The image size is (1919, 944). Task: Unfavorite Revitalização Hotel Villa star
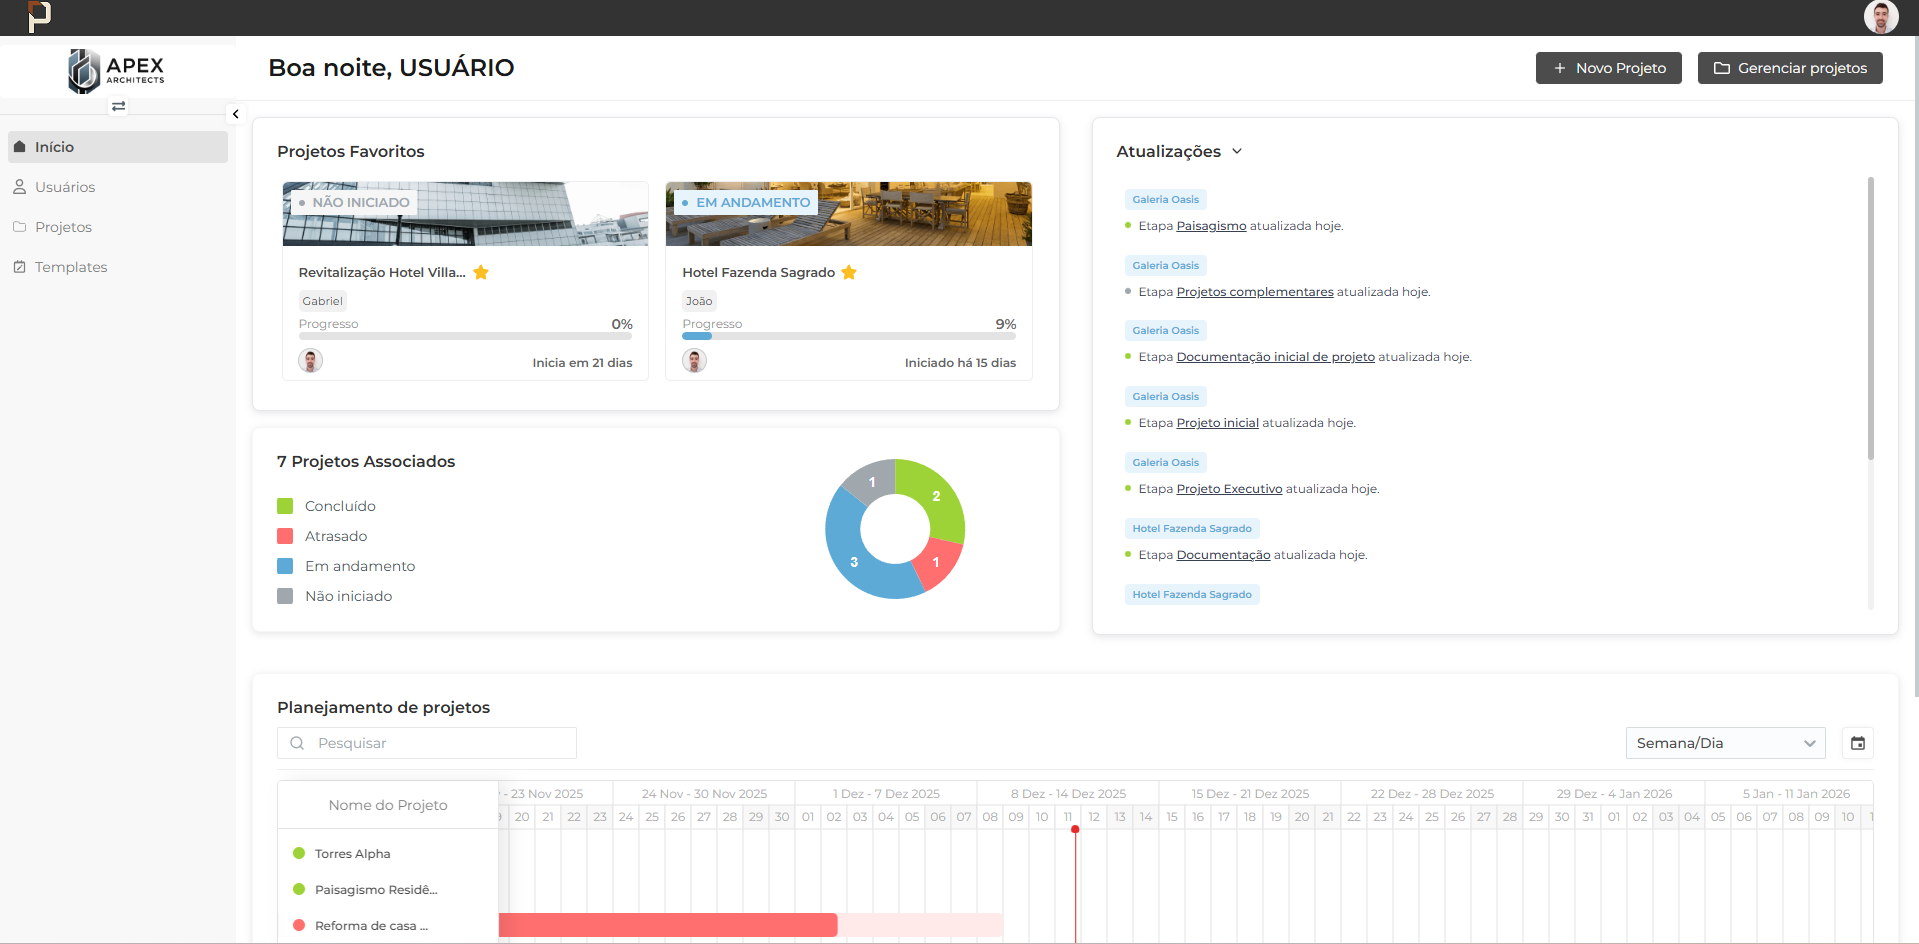tap(481, 272)
